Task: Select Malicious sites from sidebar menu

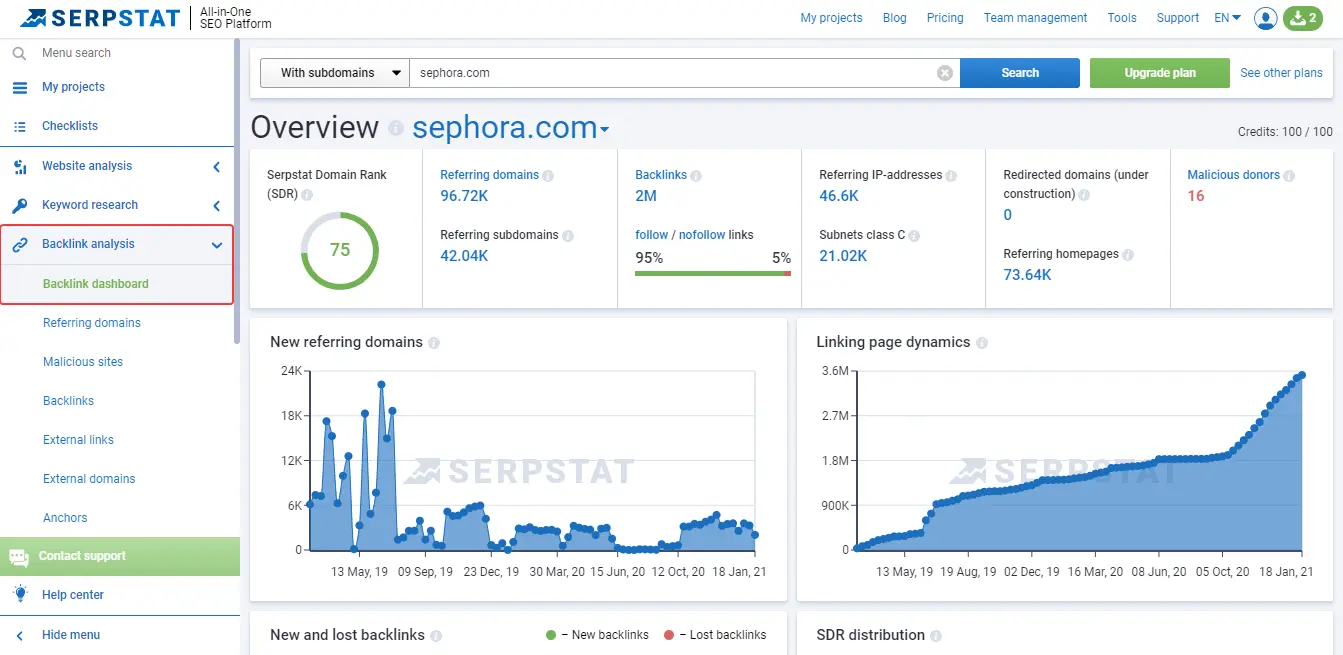Action: point(83,362)
